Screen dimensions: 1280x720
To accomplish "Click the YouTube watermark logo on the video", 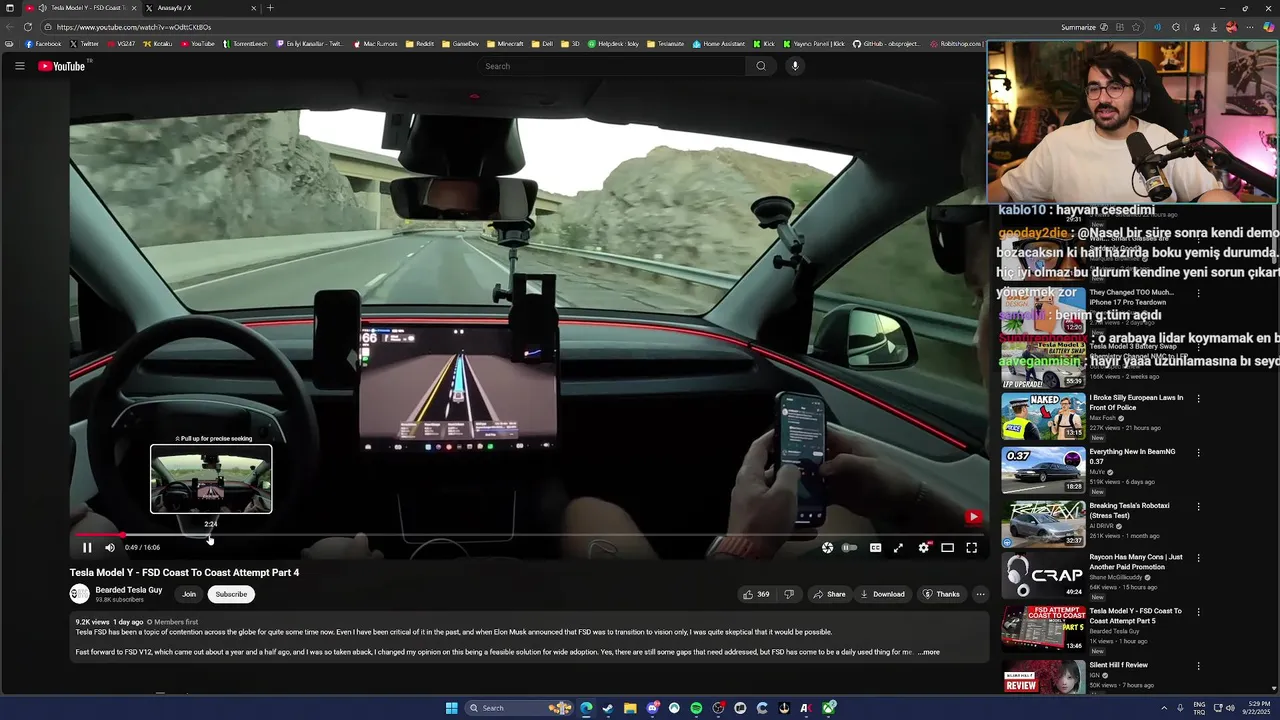I will pos(973,517).
